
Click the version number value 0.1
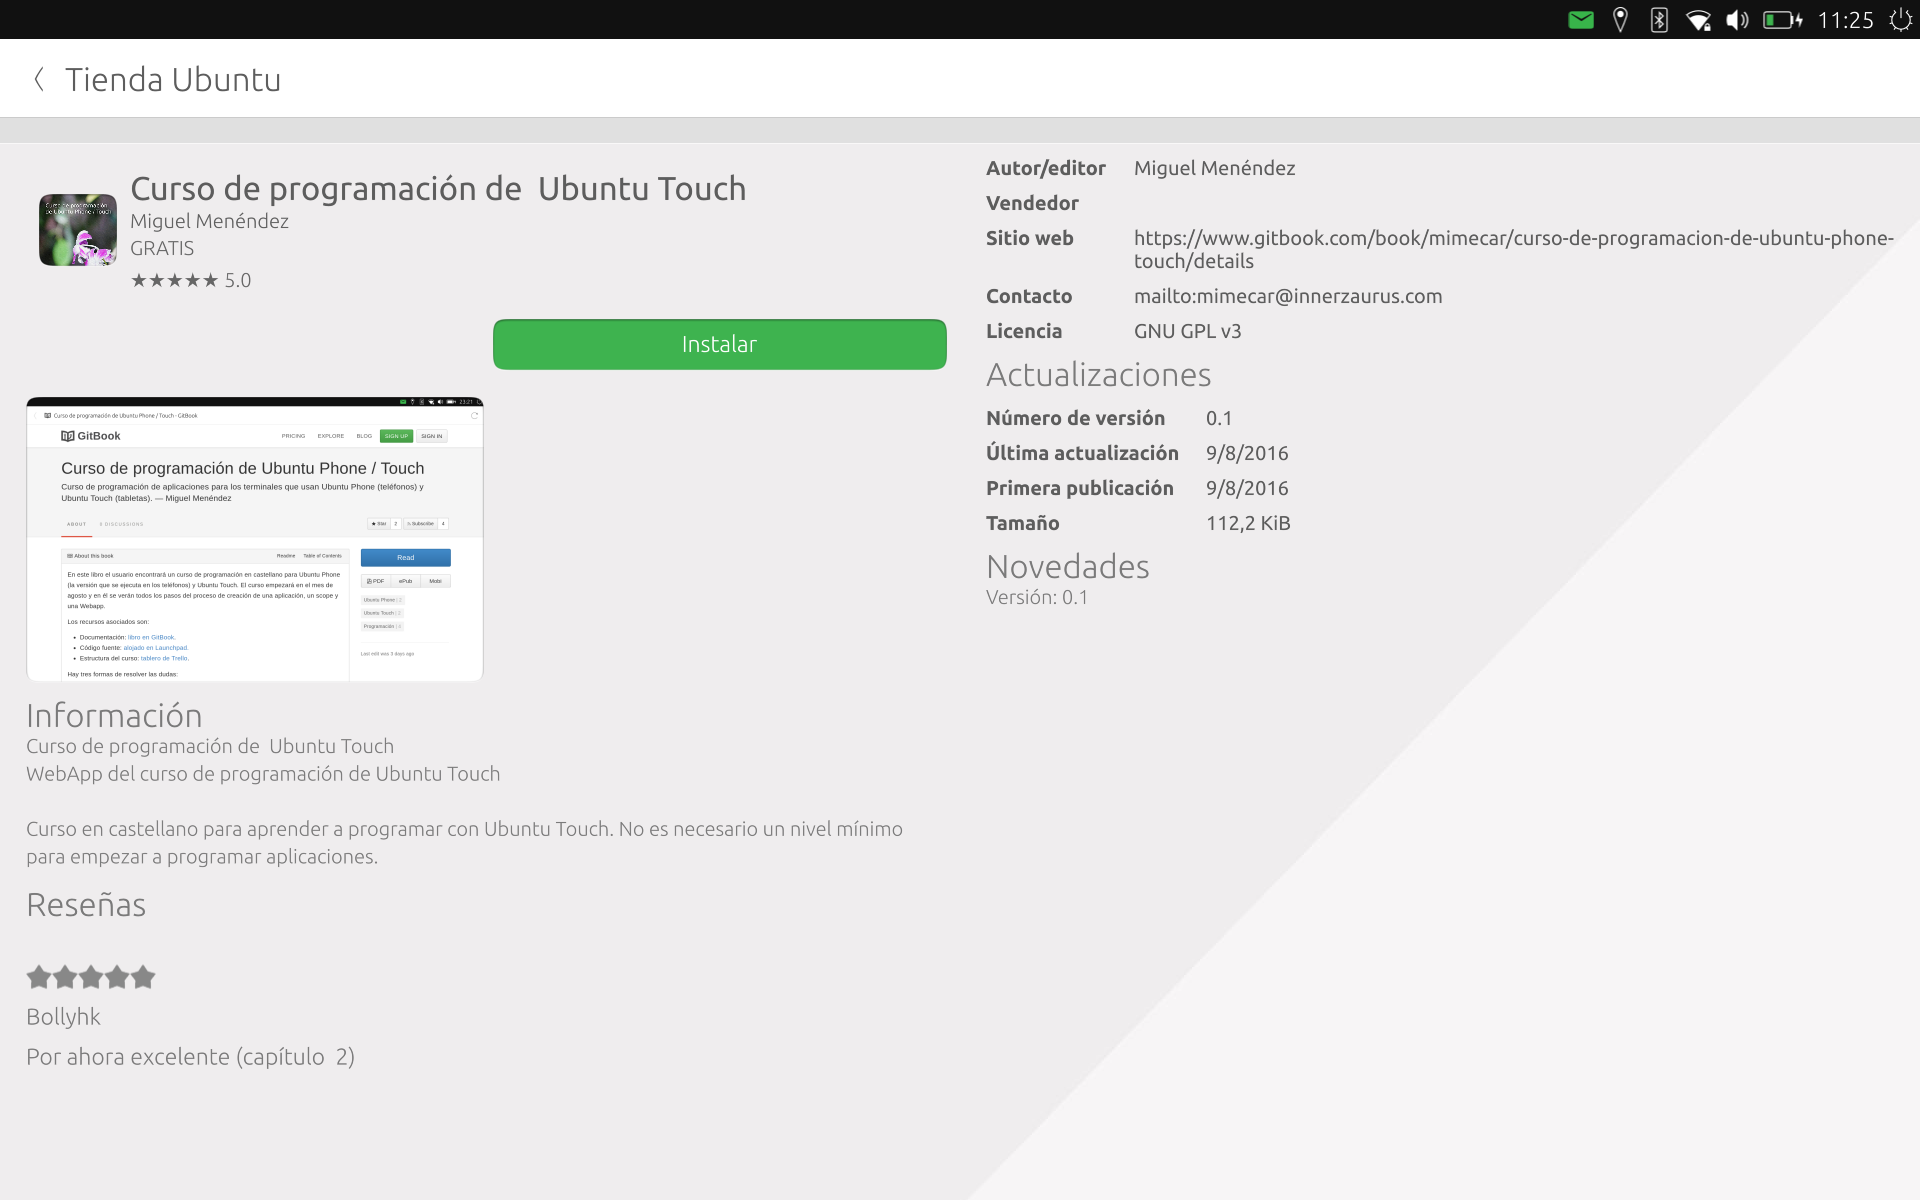click(x=1219, y=418)
